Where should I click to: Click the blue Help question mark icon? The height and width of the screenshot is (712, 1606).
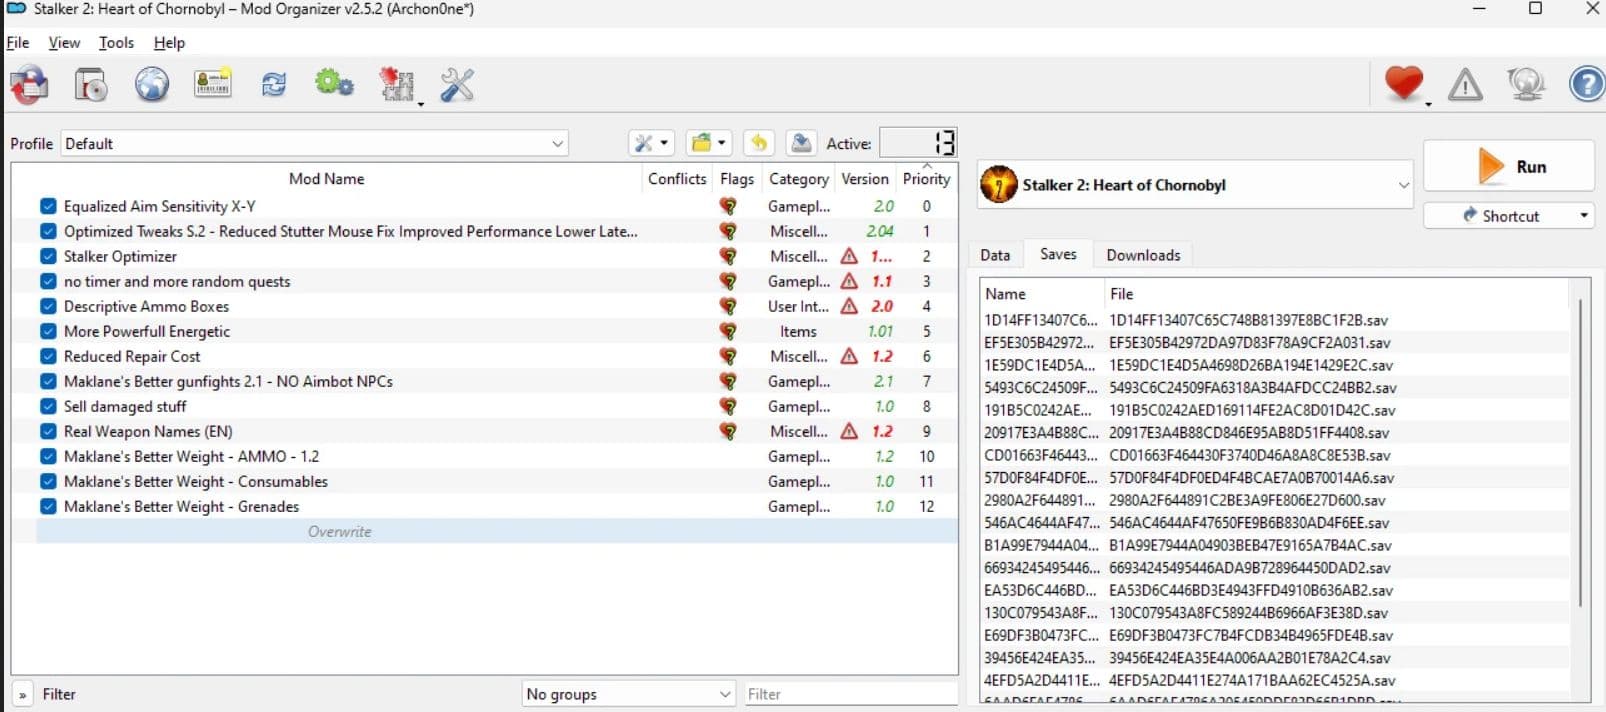1586,85
